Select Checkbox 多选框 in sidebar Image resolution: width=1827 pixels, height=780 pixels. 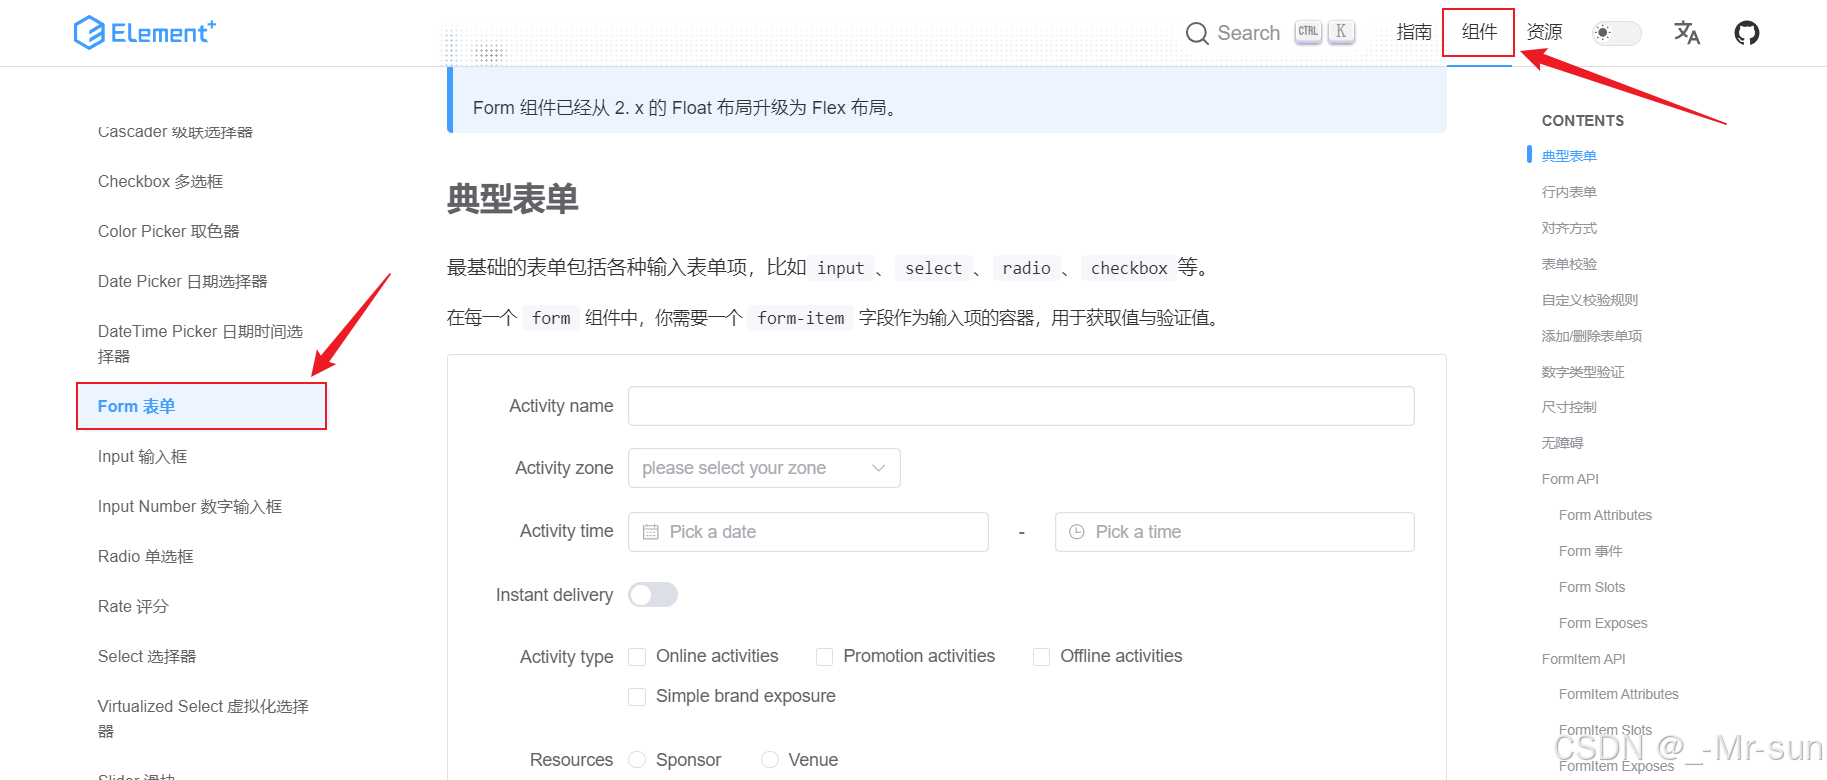coord(160,181)
